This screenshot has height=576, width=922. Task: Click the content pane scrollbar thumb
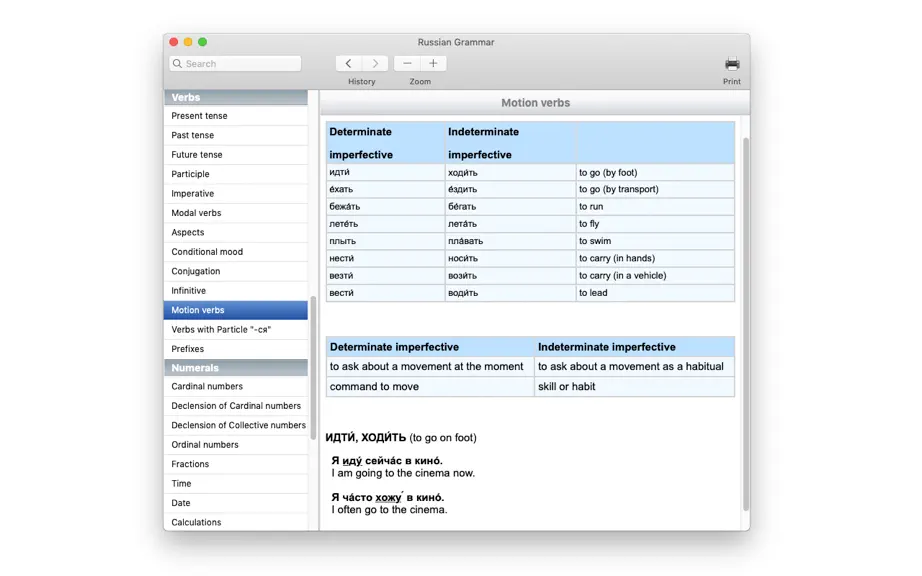point(746,324)
